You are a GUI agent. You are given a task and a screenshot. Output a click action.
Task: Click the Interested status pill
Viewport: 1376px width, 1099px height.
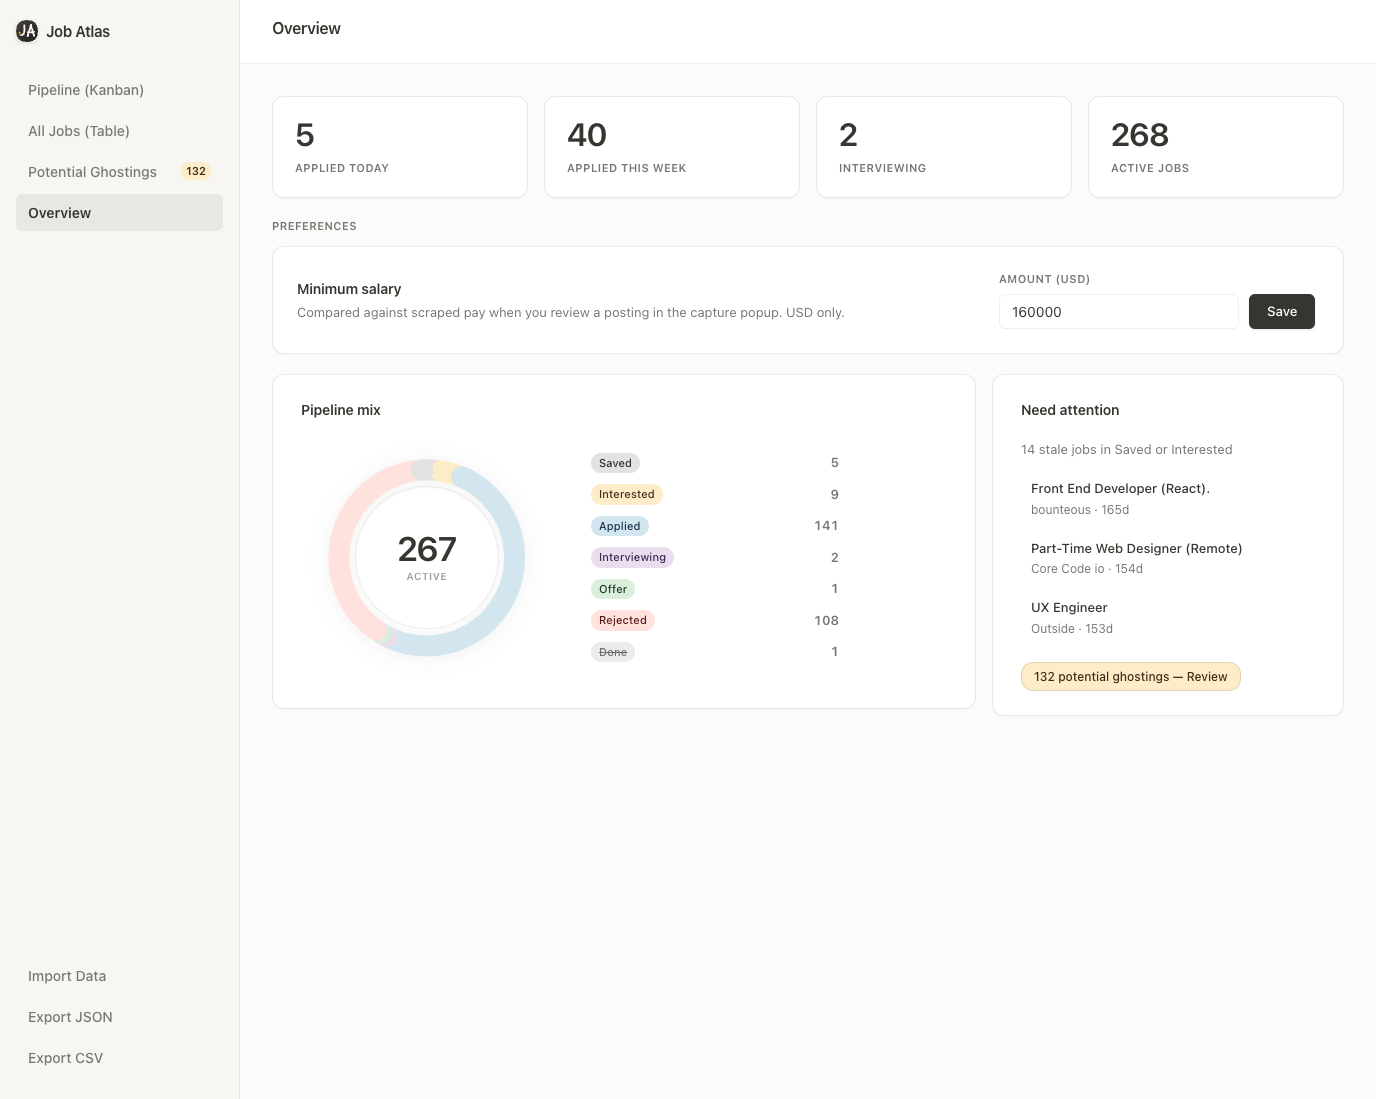click(627, 494)
